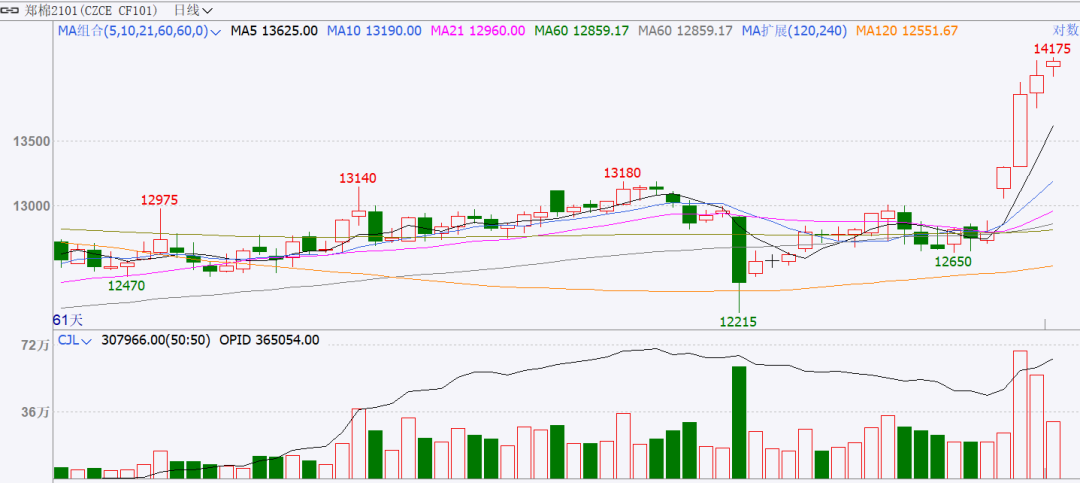Click the 14175 high price marker
Screen dimensions: 1080x483
pos(1052,49)
